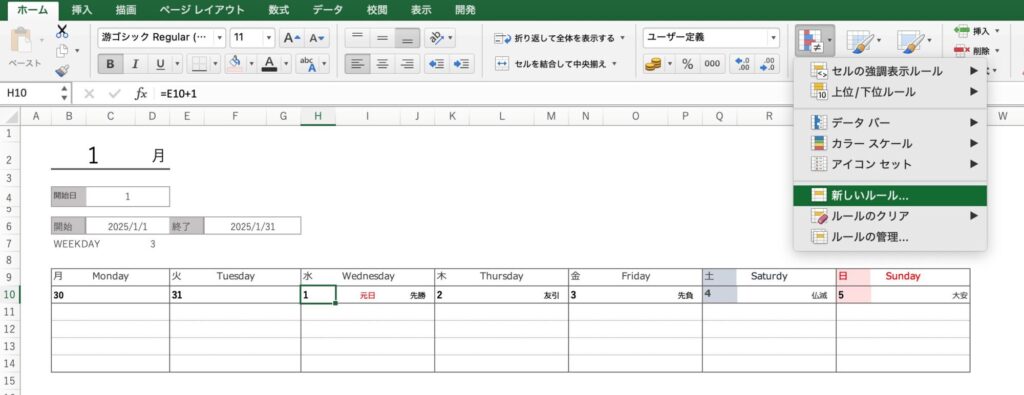Viewport: 1024px width, 395px height.
Task: Set vertical alignment to top
Action: pos(357,38)
